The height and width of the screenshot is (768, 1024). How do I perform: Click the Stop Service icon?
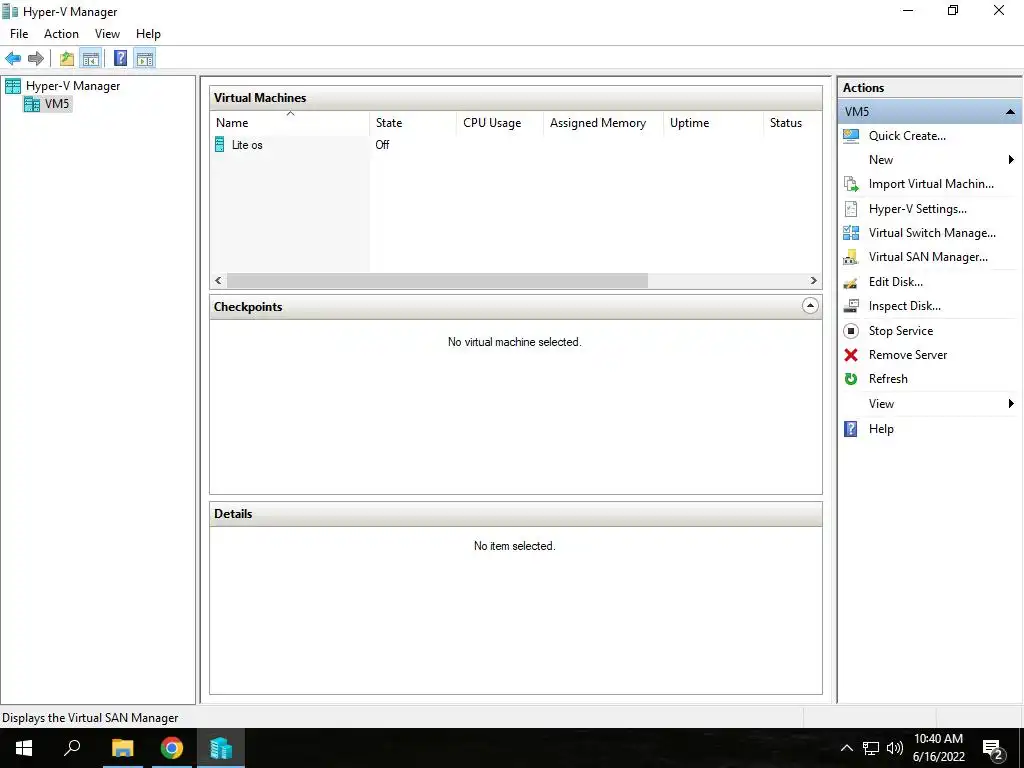click(851, 331)
